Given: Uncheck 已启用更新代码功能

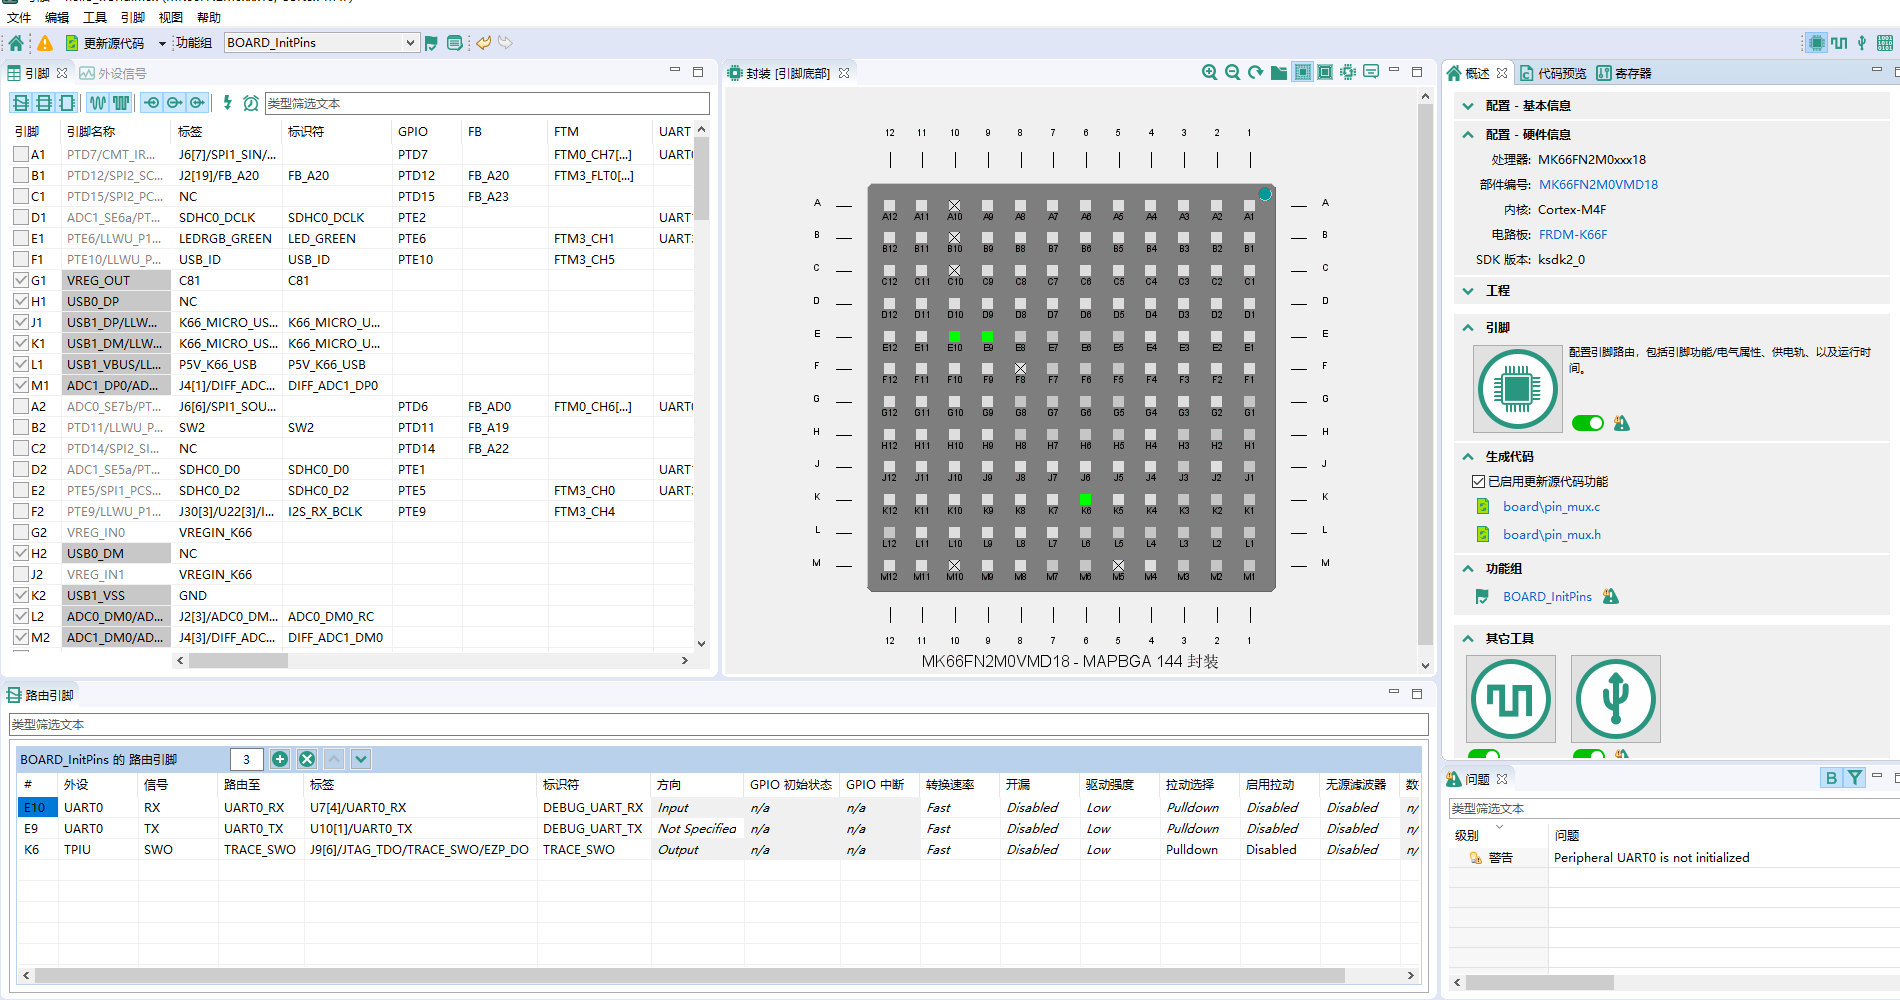Looking at the screenshot, I should pyautogui.click(x=1477, y=481).
